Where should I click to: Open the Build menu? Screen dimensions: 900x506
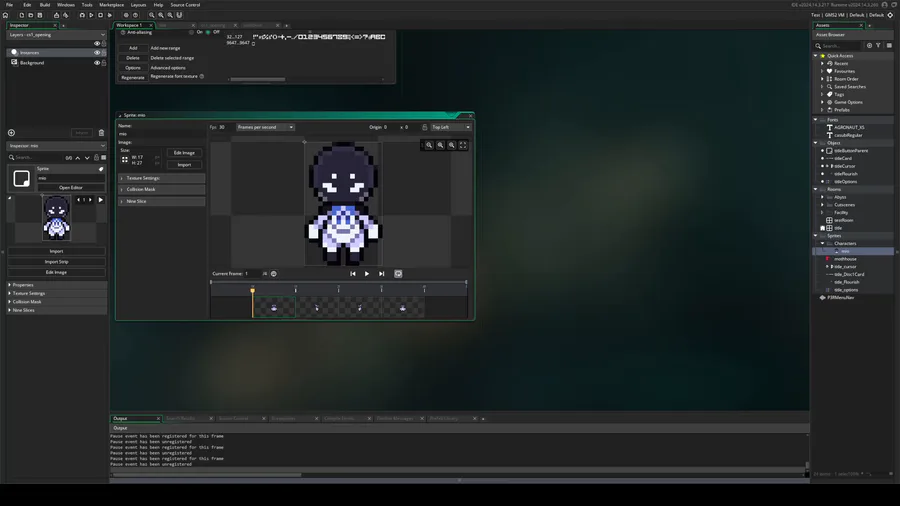coord(45,5)
